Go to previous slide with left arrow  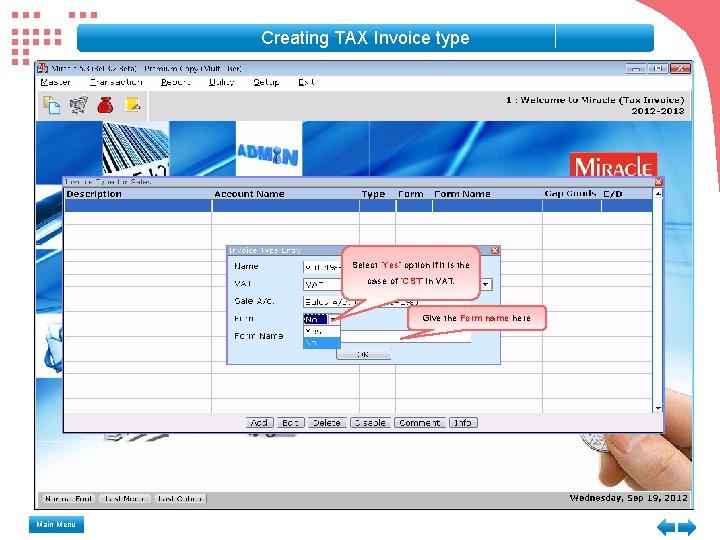coord(666,527)
